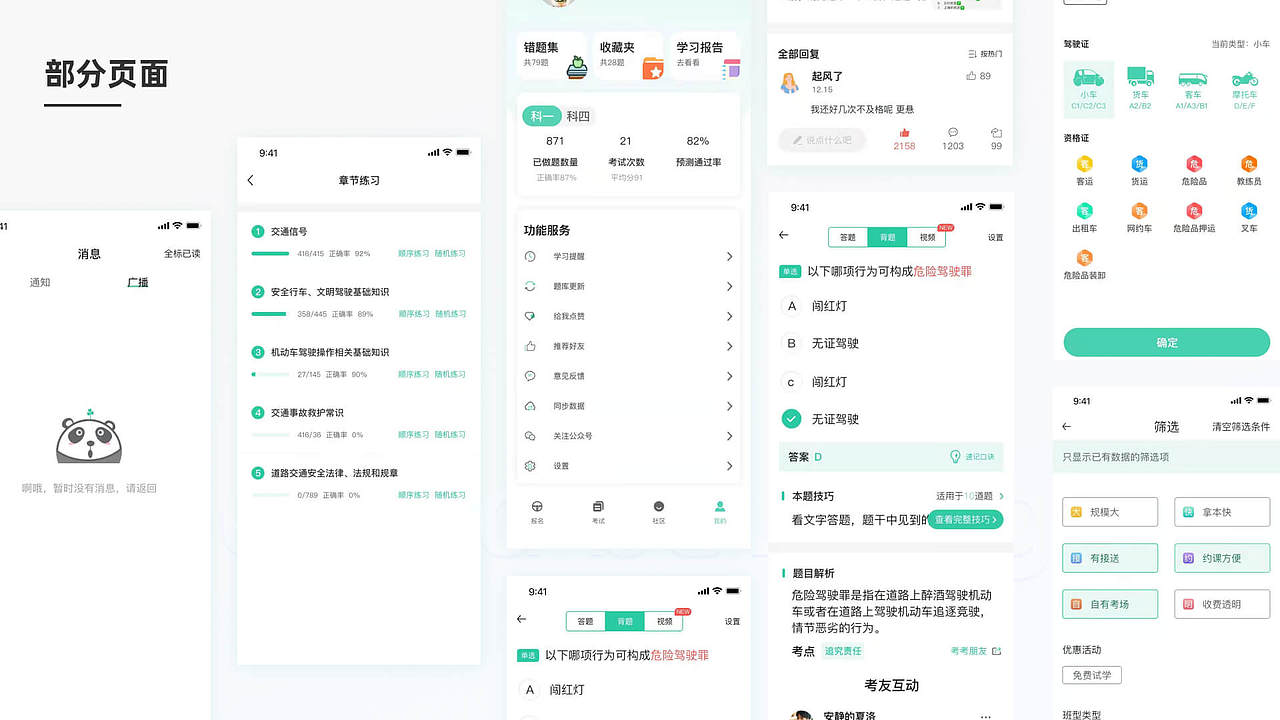This screenshot has width=1280, height=720.
Task: Select the 摩托车 D/E/F motorcycle icon
Action: pyautogui.click(x=1245, y=78)
